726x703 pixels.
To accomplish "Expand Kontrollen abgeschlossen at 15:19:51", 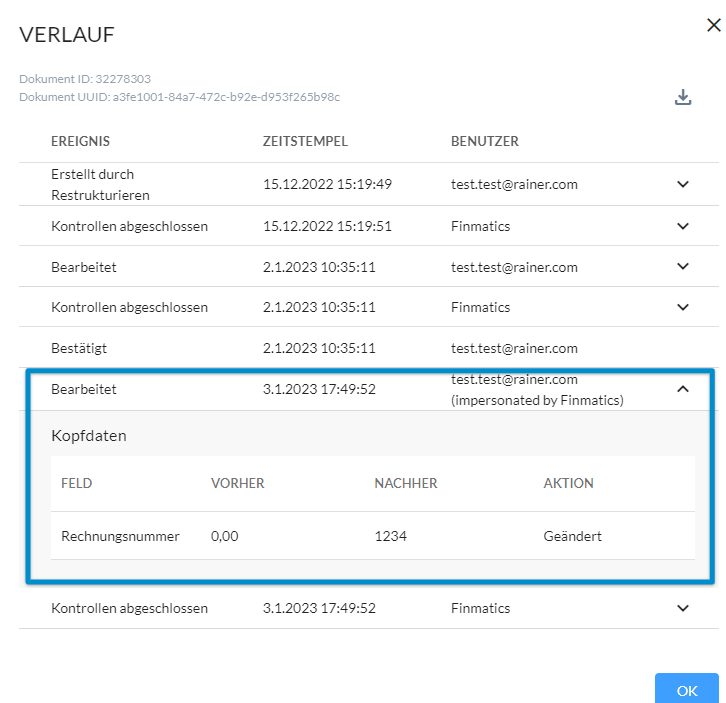I will pyautogui.click(x=682, y=226).
